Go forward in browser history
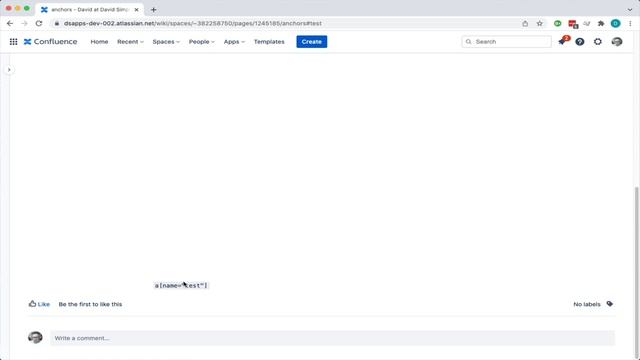This screenshot has width=640, height=360. [x=24, y=23]
